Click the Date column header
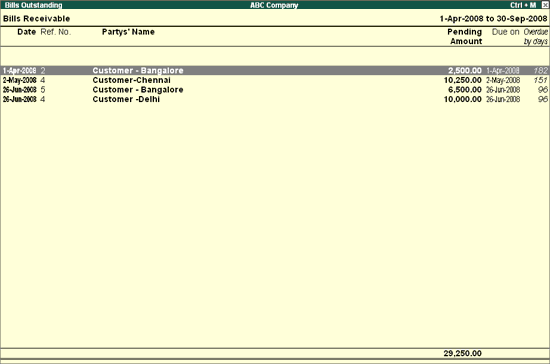 tap(27, 32)
